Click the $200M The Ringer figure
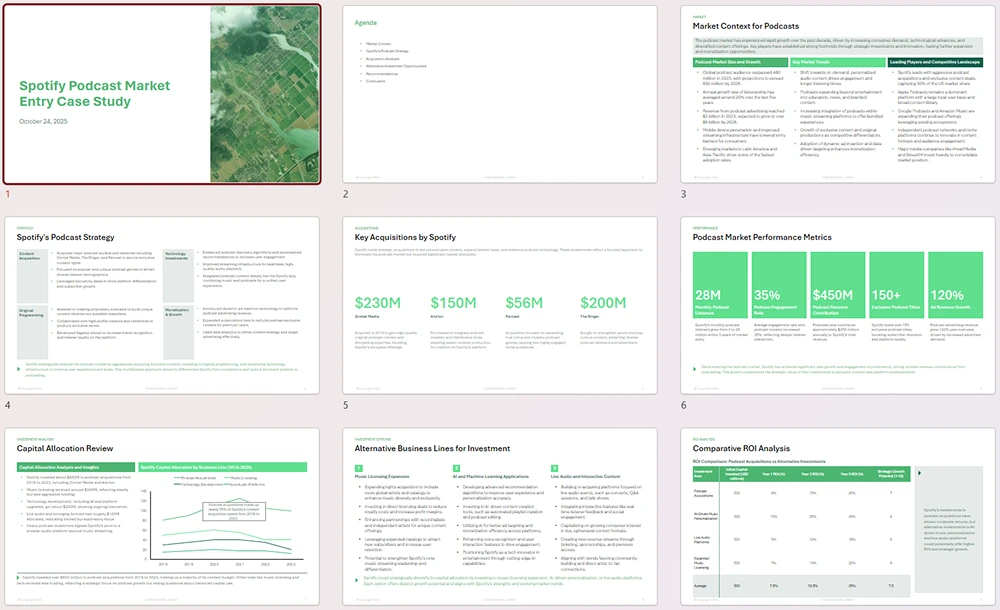This screenshot has height=610, width=1000. (x=603, y=303)
